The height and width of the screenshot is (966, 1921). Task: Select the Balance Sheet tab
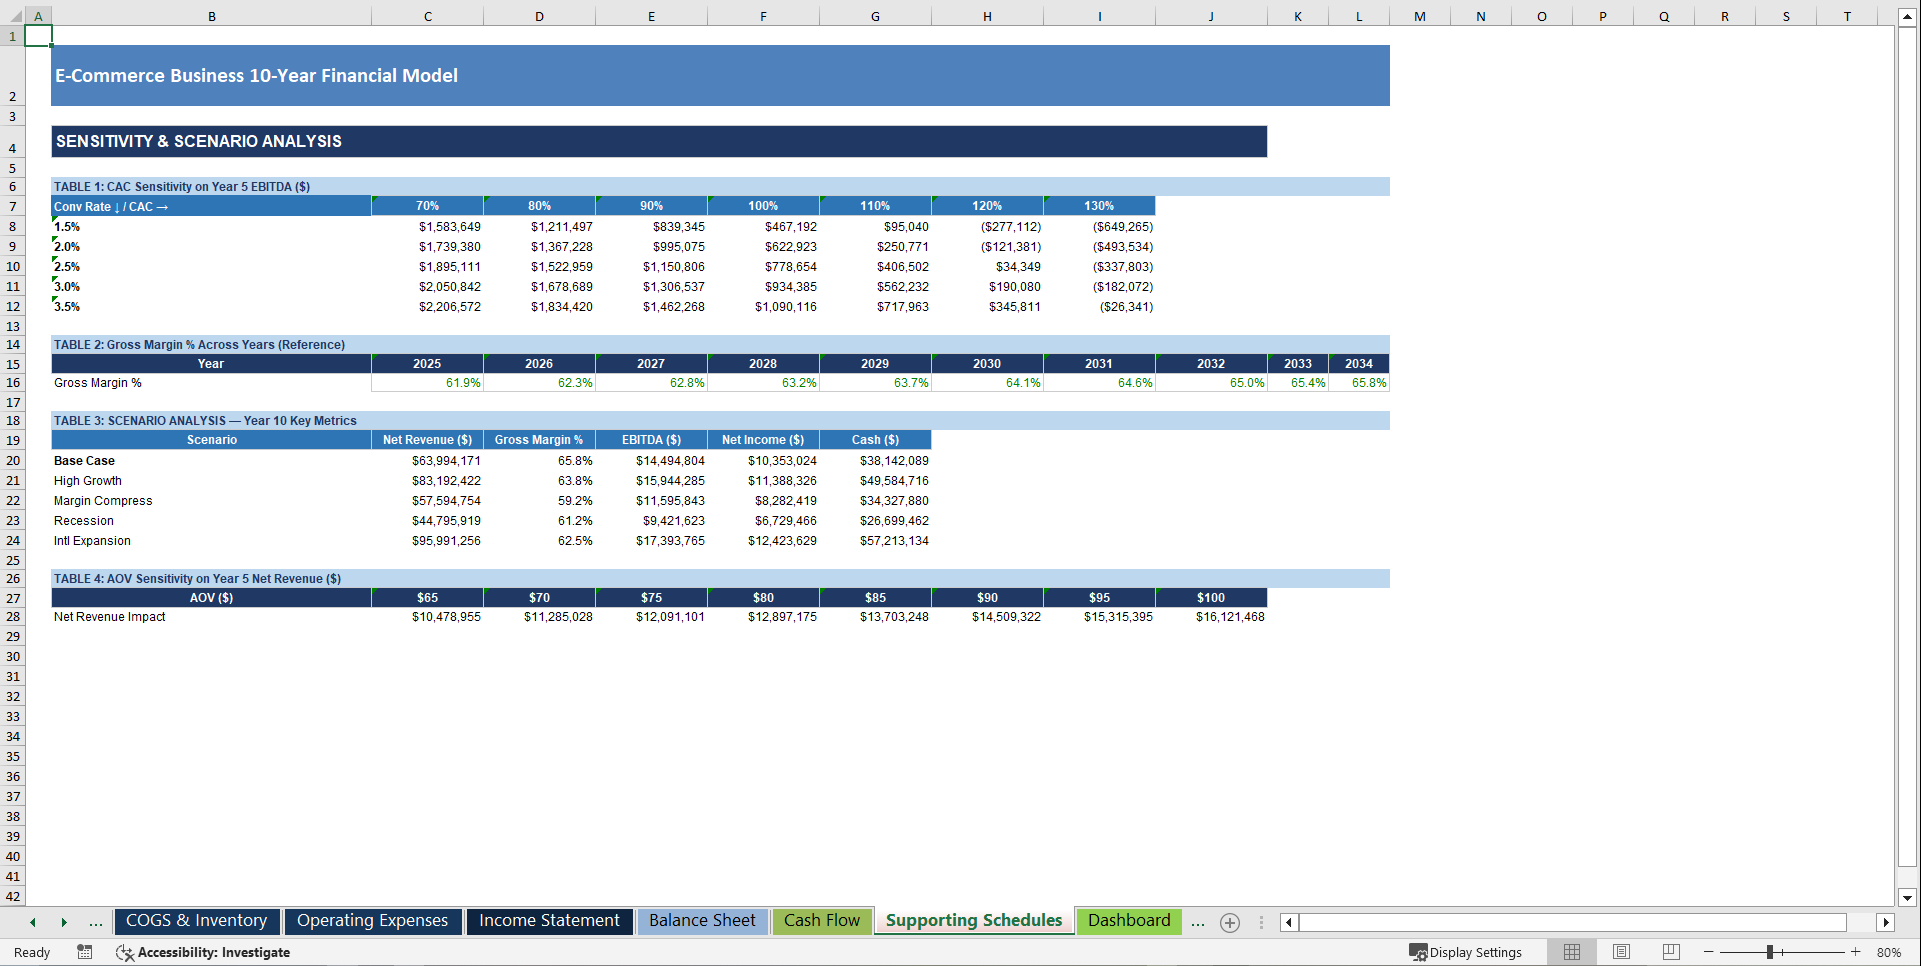tap(702, 921)
